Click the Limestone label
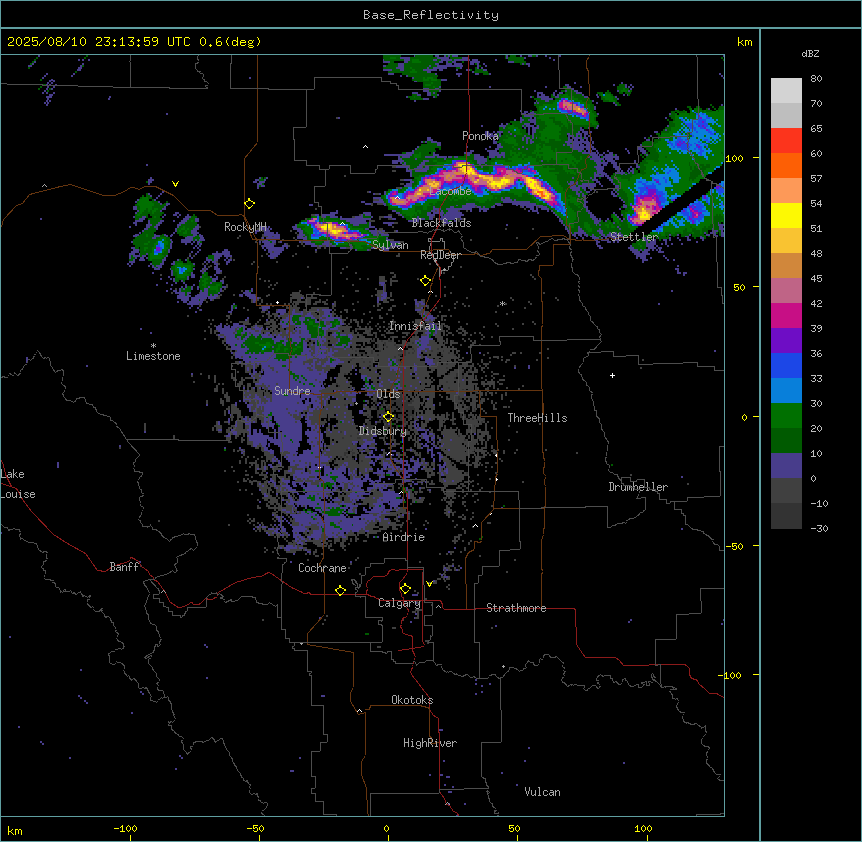This screenshot has width=862, height=842. point(153,356)
